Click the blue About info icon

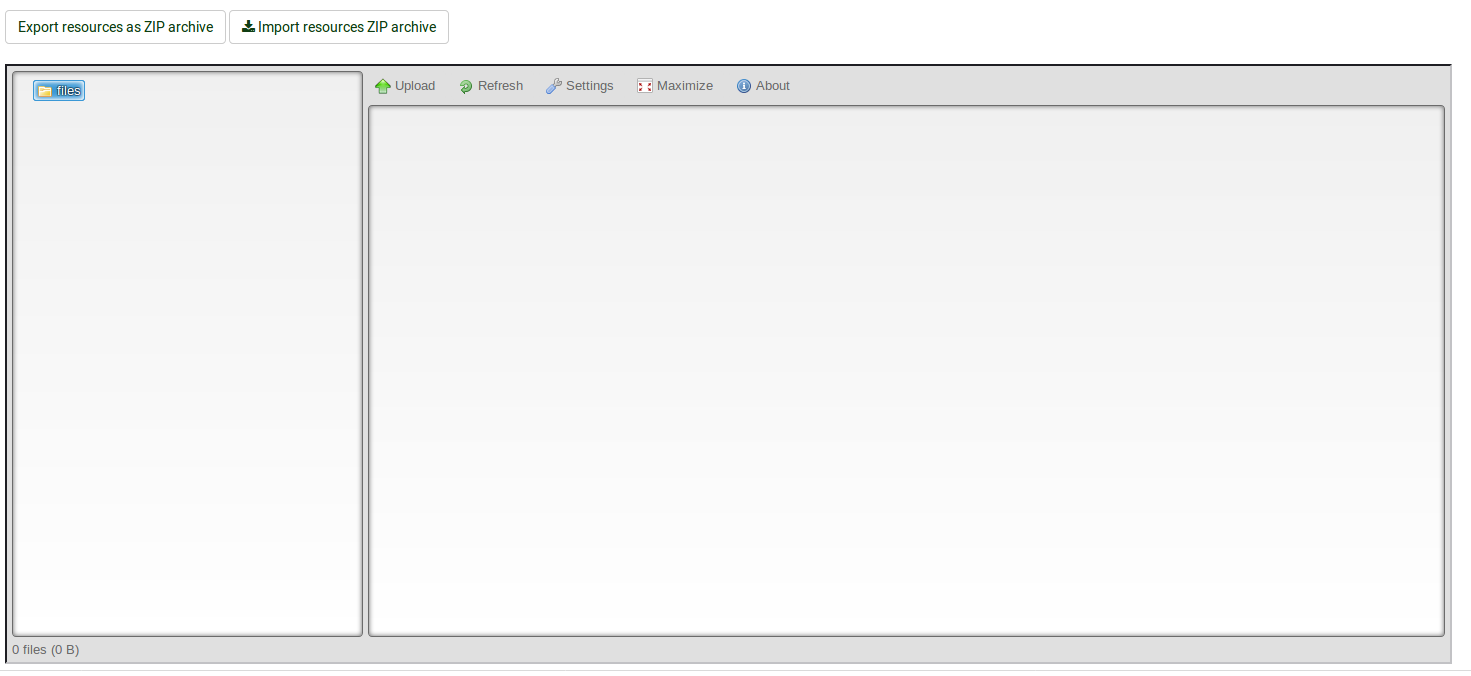(744, 87)
